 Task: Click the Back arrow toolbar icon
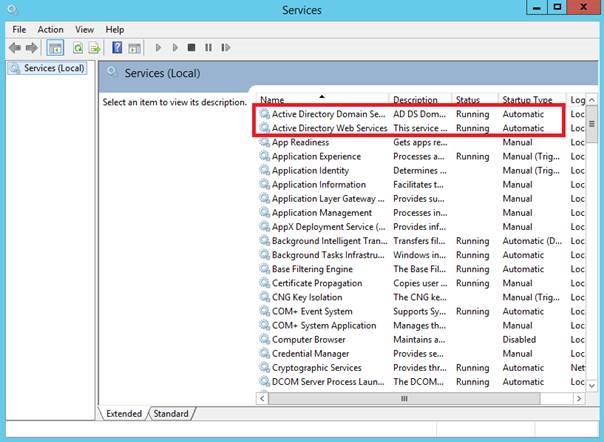pos(15,48)
